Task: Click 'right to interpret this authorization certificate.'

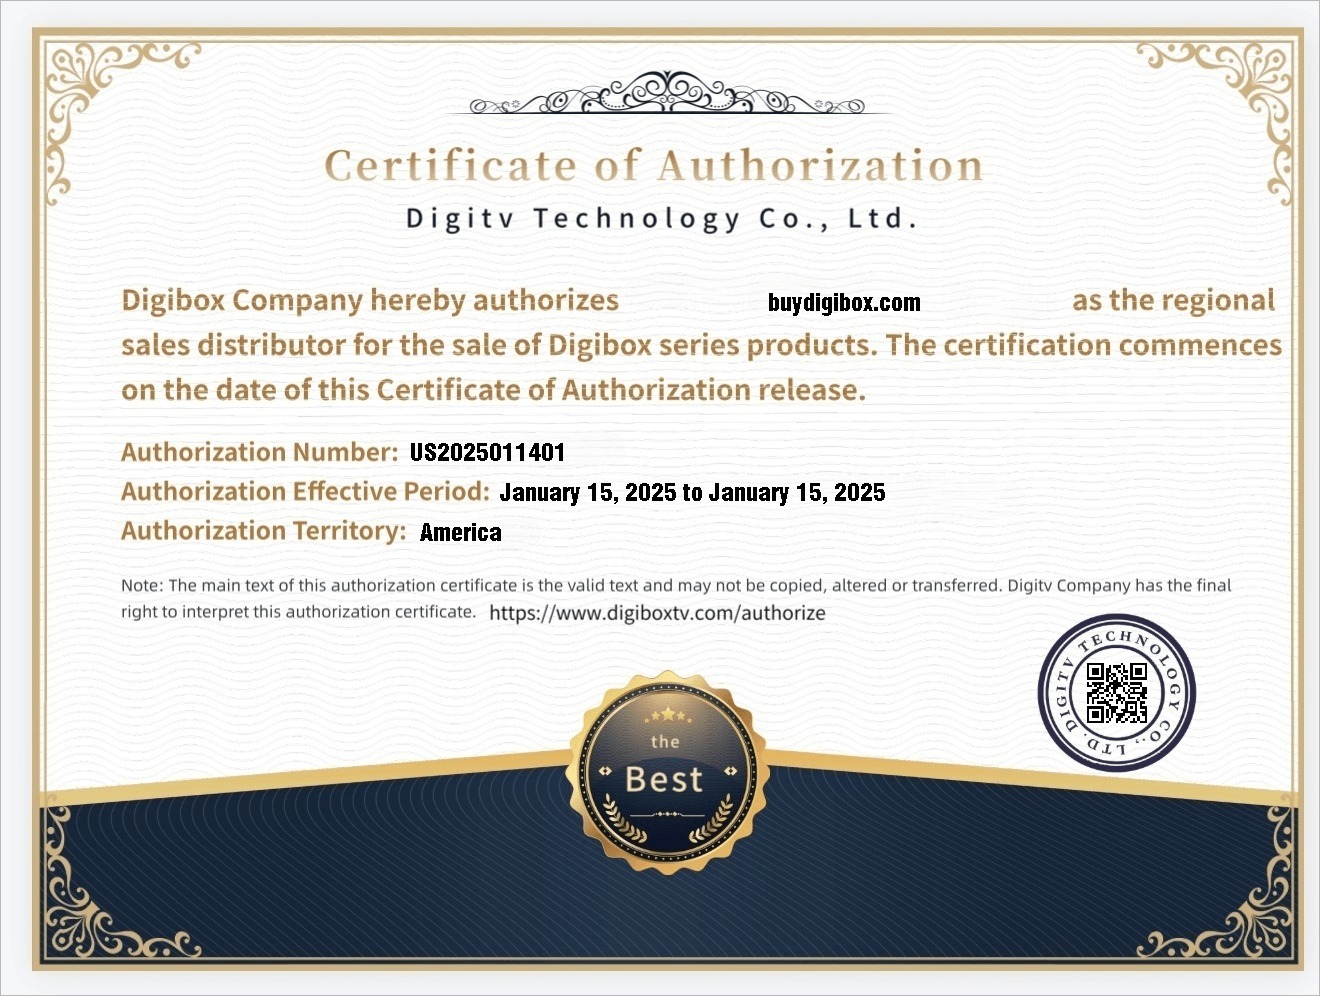Action: click(x=298, y=612)
